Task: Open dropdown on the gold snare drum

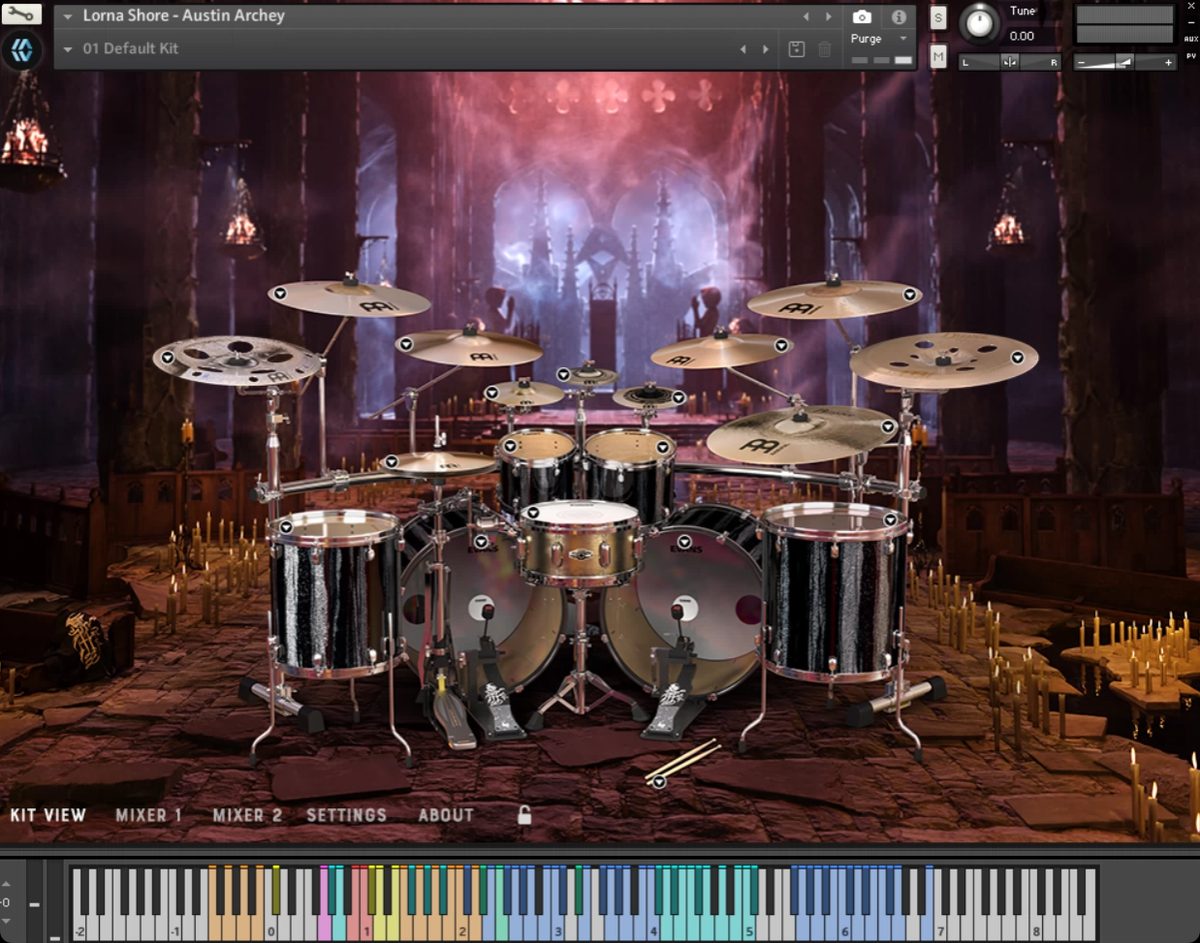Action: point(533,512)
